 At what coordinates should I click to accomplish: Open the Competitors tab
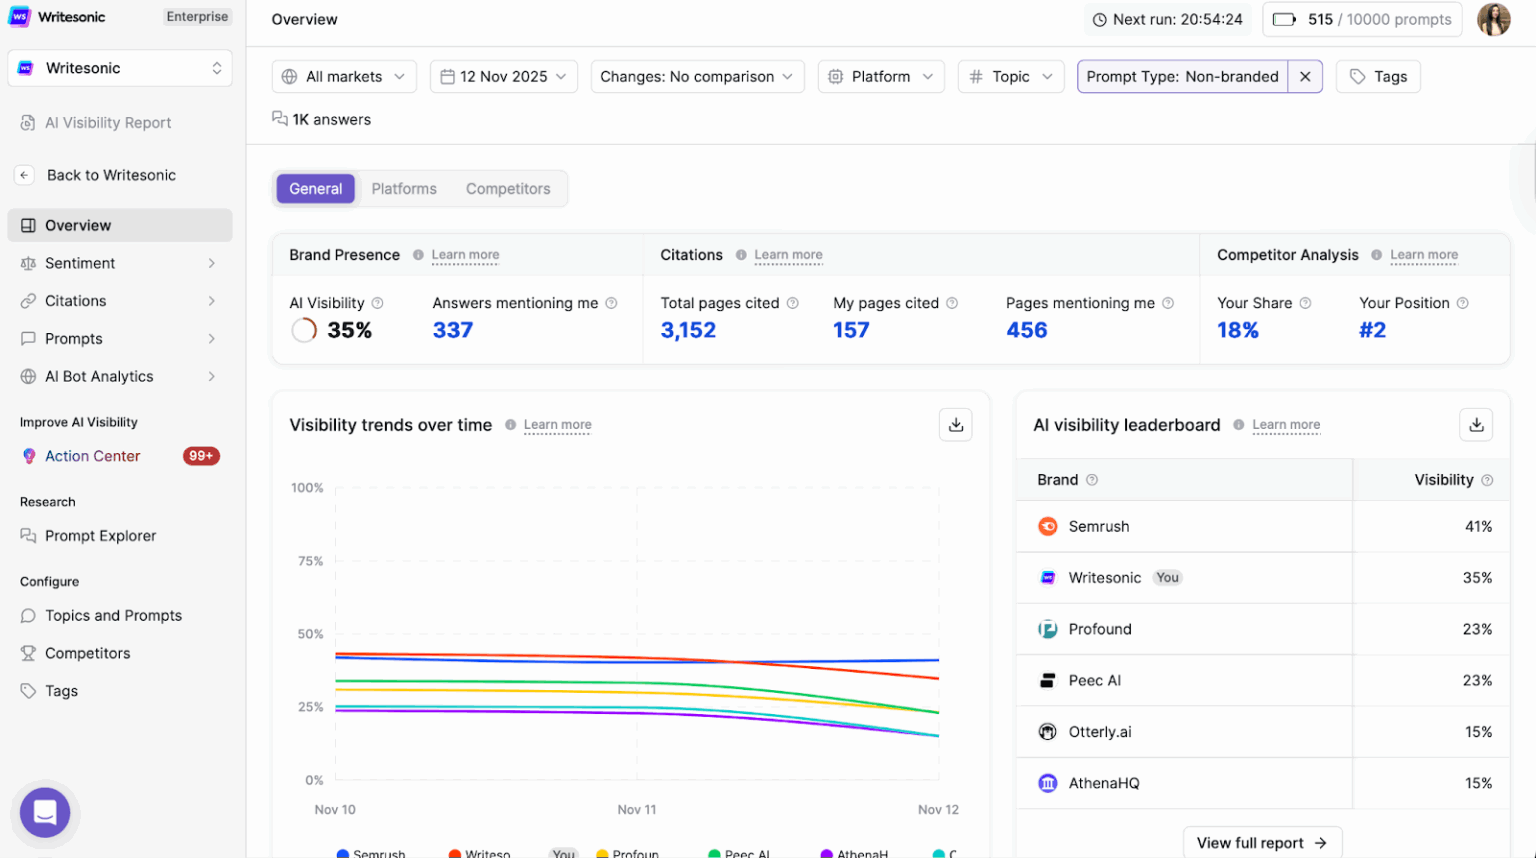tap(508, 188)
